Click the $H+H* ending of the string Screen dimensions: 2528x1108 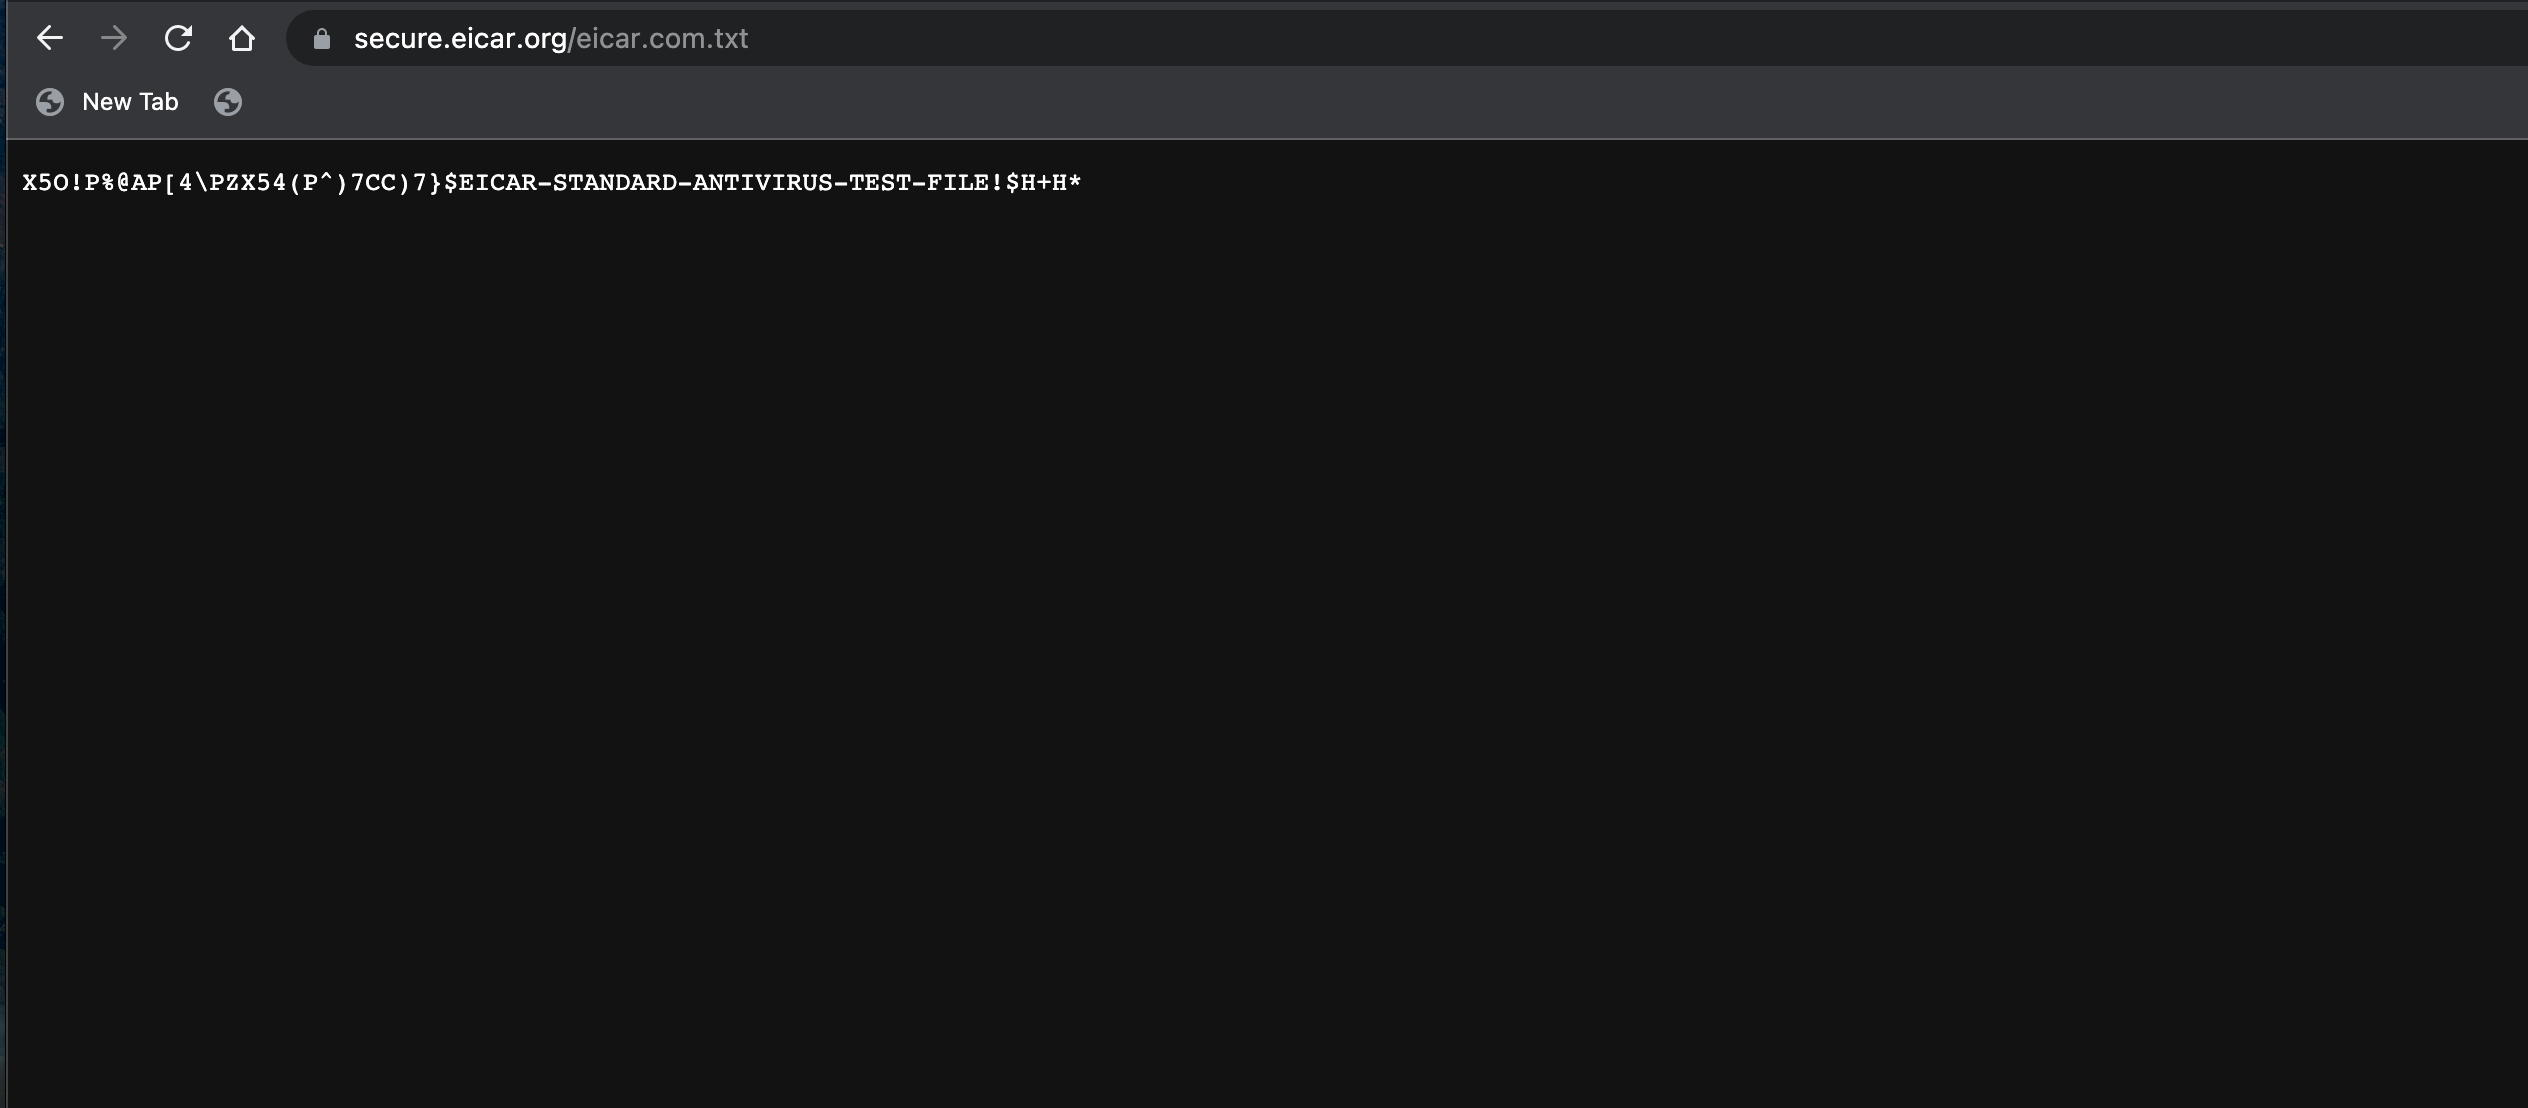[1043, 183]
